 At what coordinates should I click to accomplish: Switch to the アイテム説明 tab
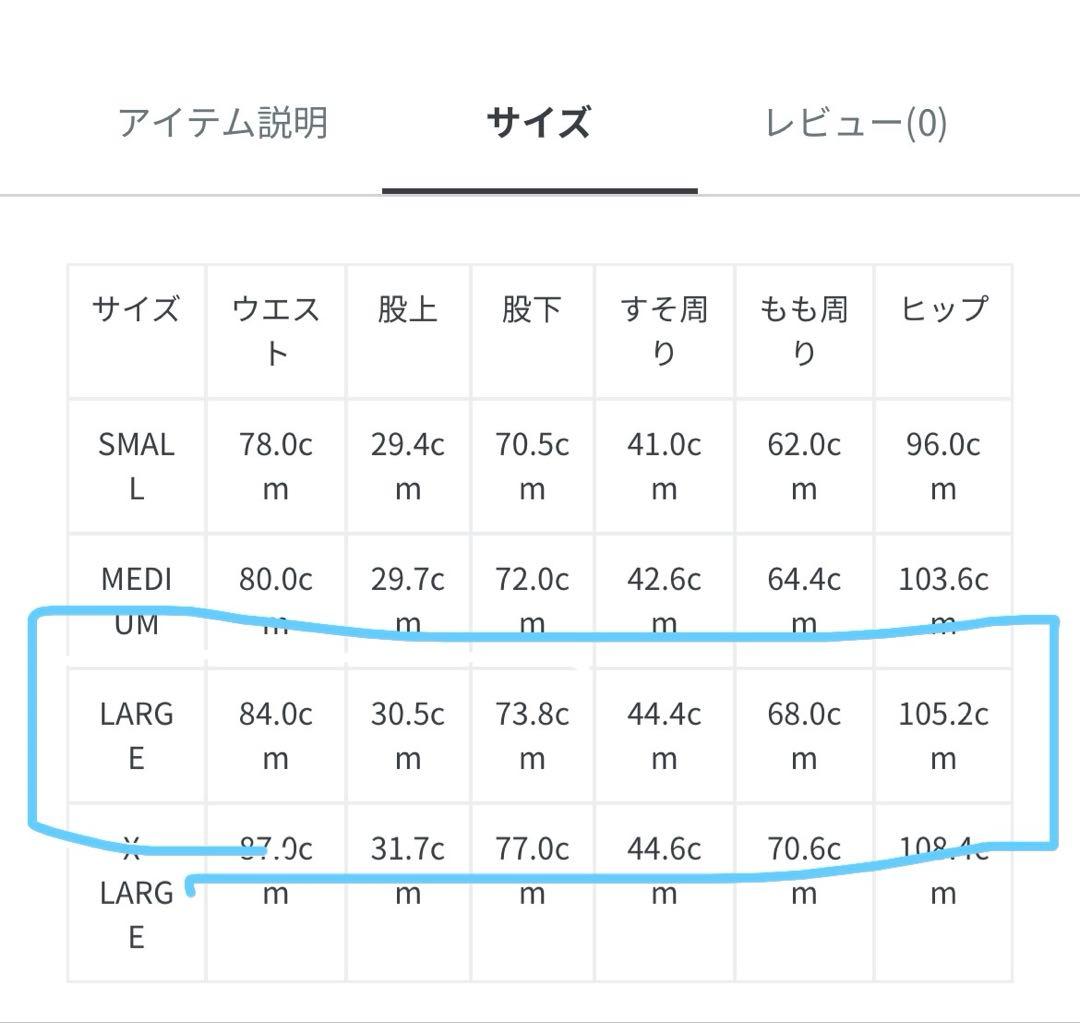[225, 122]
